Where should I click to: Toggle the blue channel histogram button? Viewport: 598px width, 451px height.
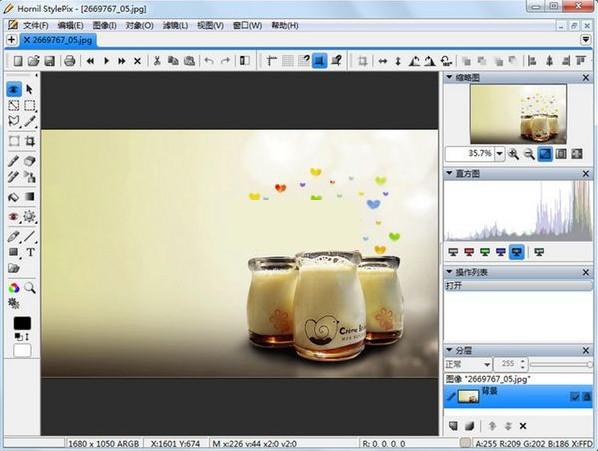tap(501, 252)
